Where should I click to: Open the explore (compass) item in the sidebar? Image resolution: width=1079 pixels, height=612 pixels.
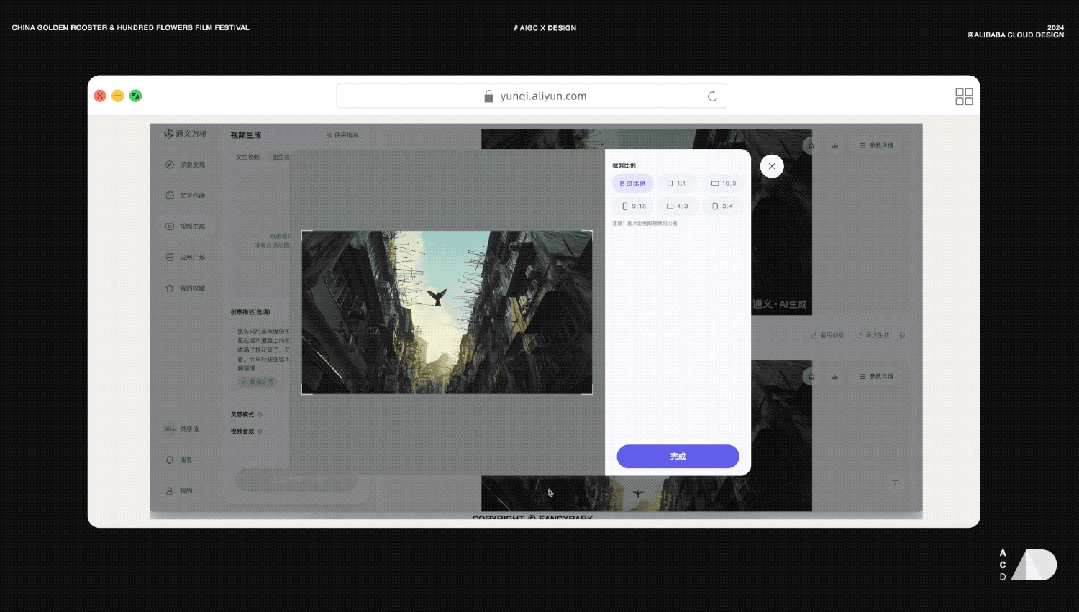[185, 165]
